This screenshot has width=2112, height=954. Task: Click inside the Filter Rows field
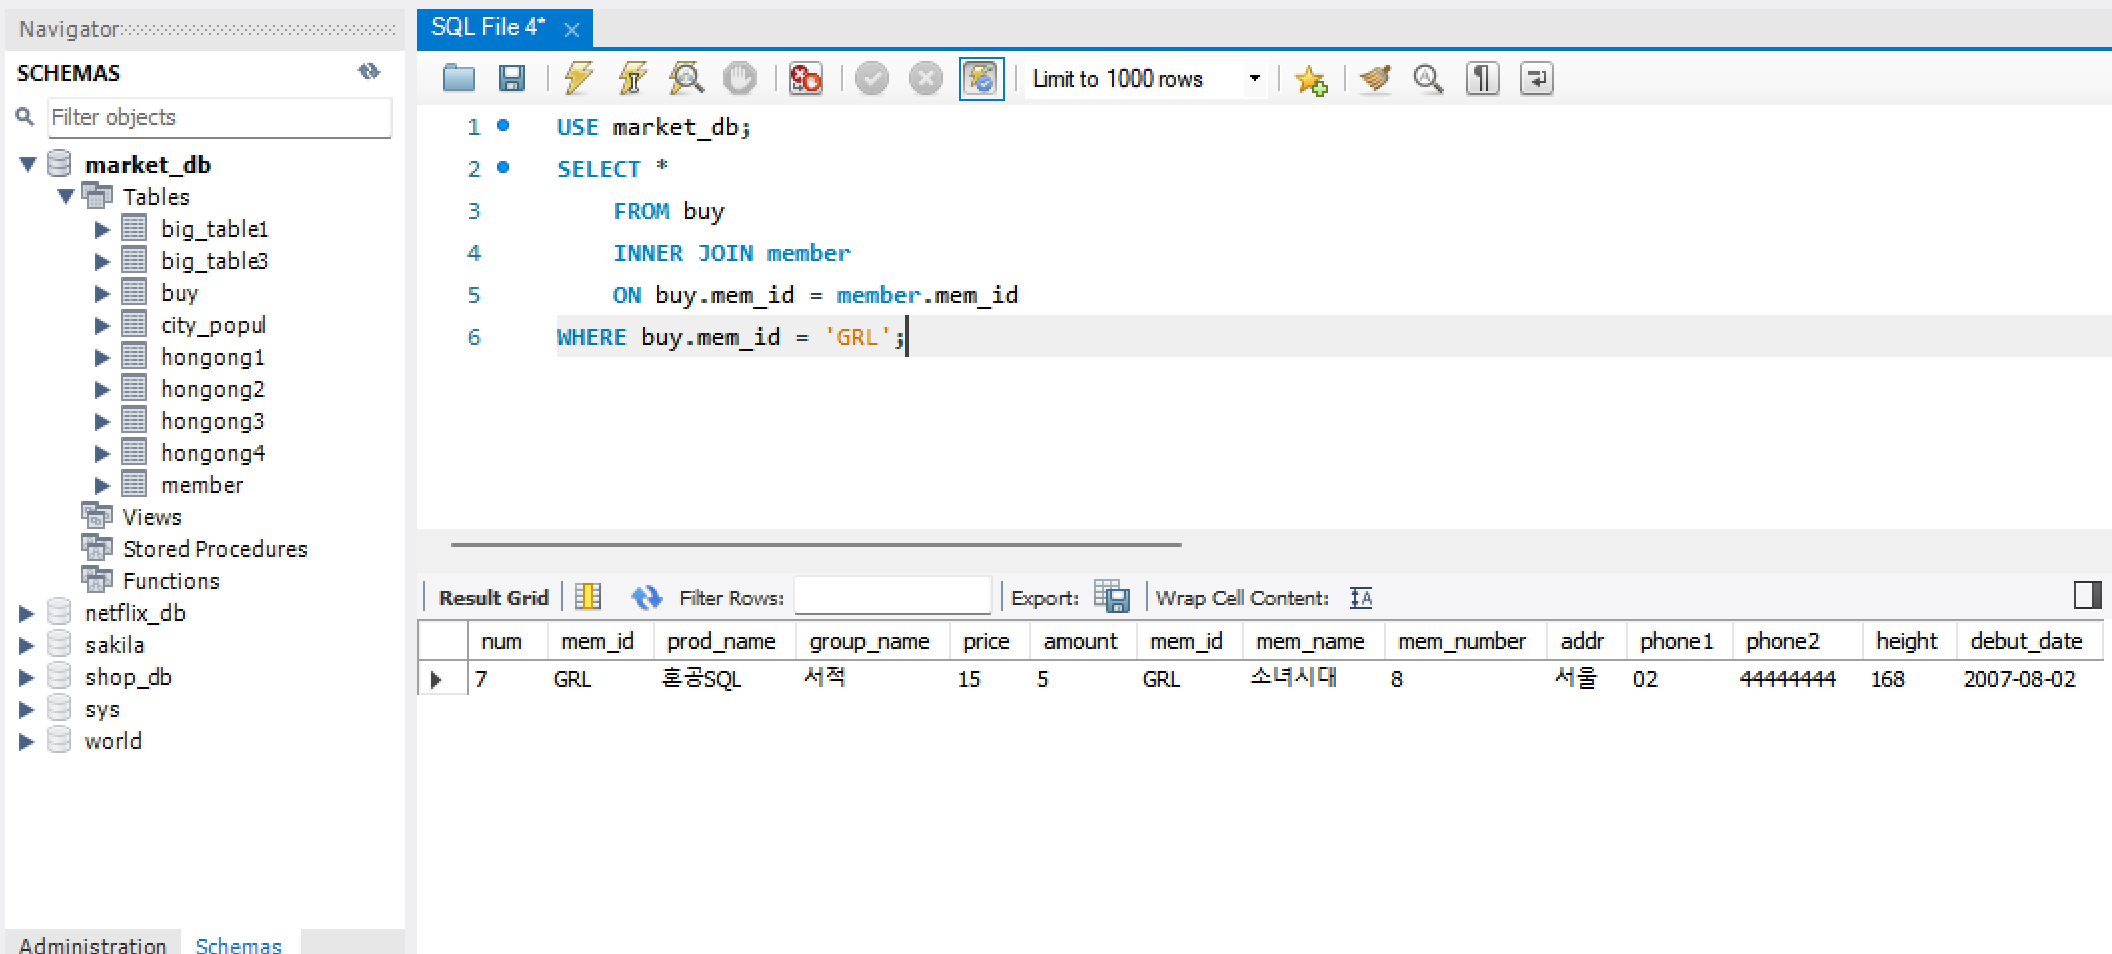[892, 595]
